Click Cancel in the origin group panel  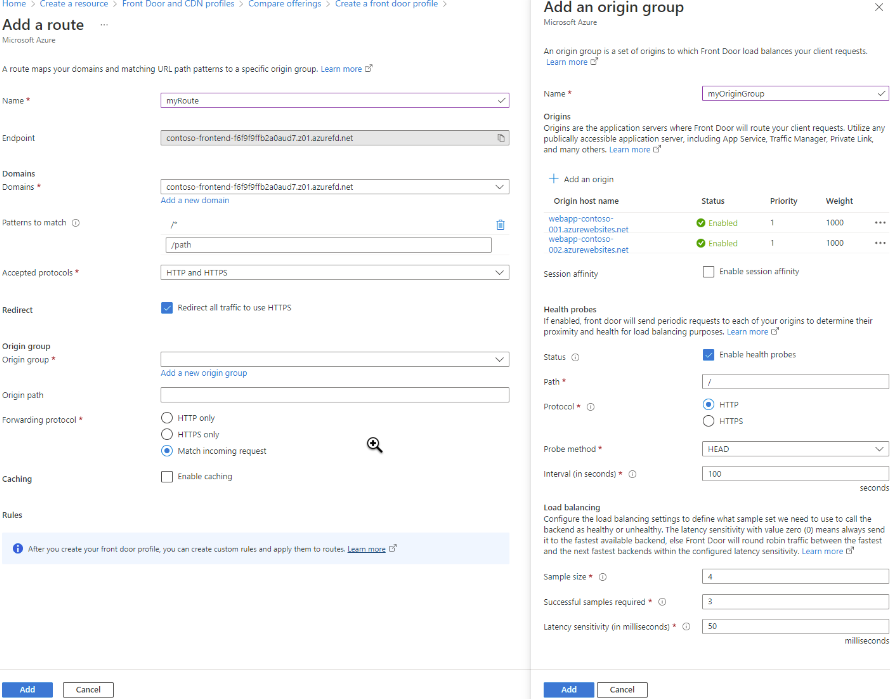(x=622, y=690)
